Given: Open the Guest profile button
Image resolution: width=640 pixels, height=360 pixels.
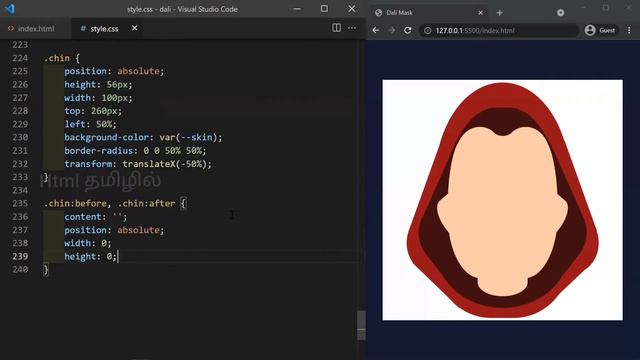Looking at the screenshot, I should [x=600, y=30].
